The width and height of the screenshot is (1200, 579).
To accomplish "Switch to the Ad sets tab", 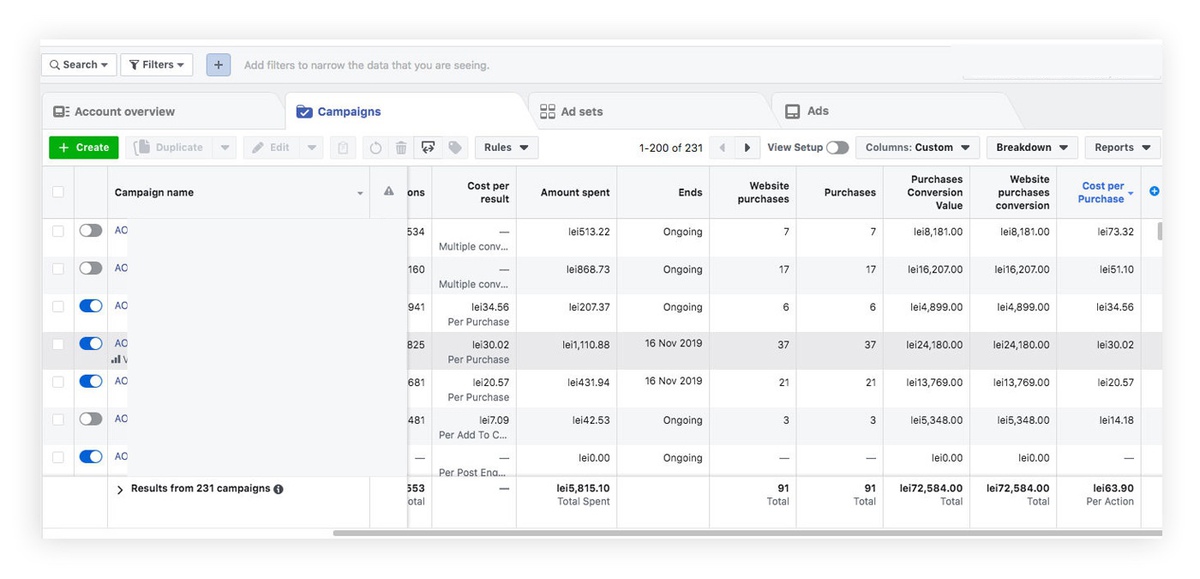I will tap(582, 112).
